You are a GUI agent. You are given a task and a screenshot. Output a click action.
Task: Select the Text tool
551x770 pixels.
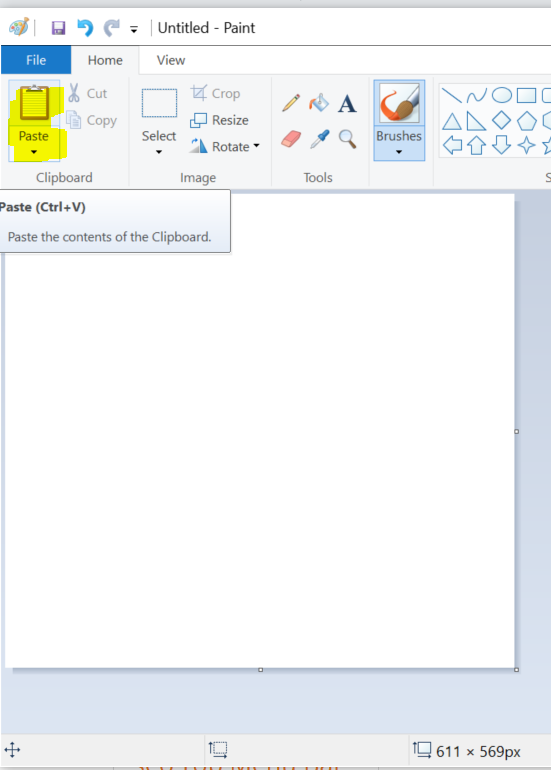[347, 104]
